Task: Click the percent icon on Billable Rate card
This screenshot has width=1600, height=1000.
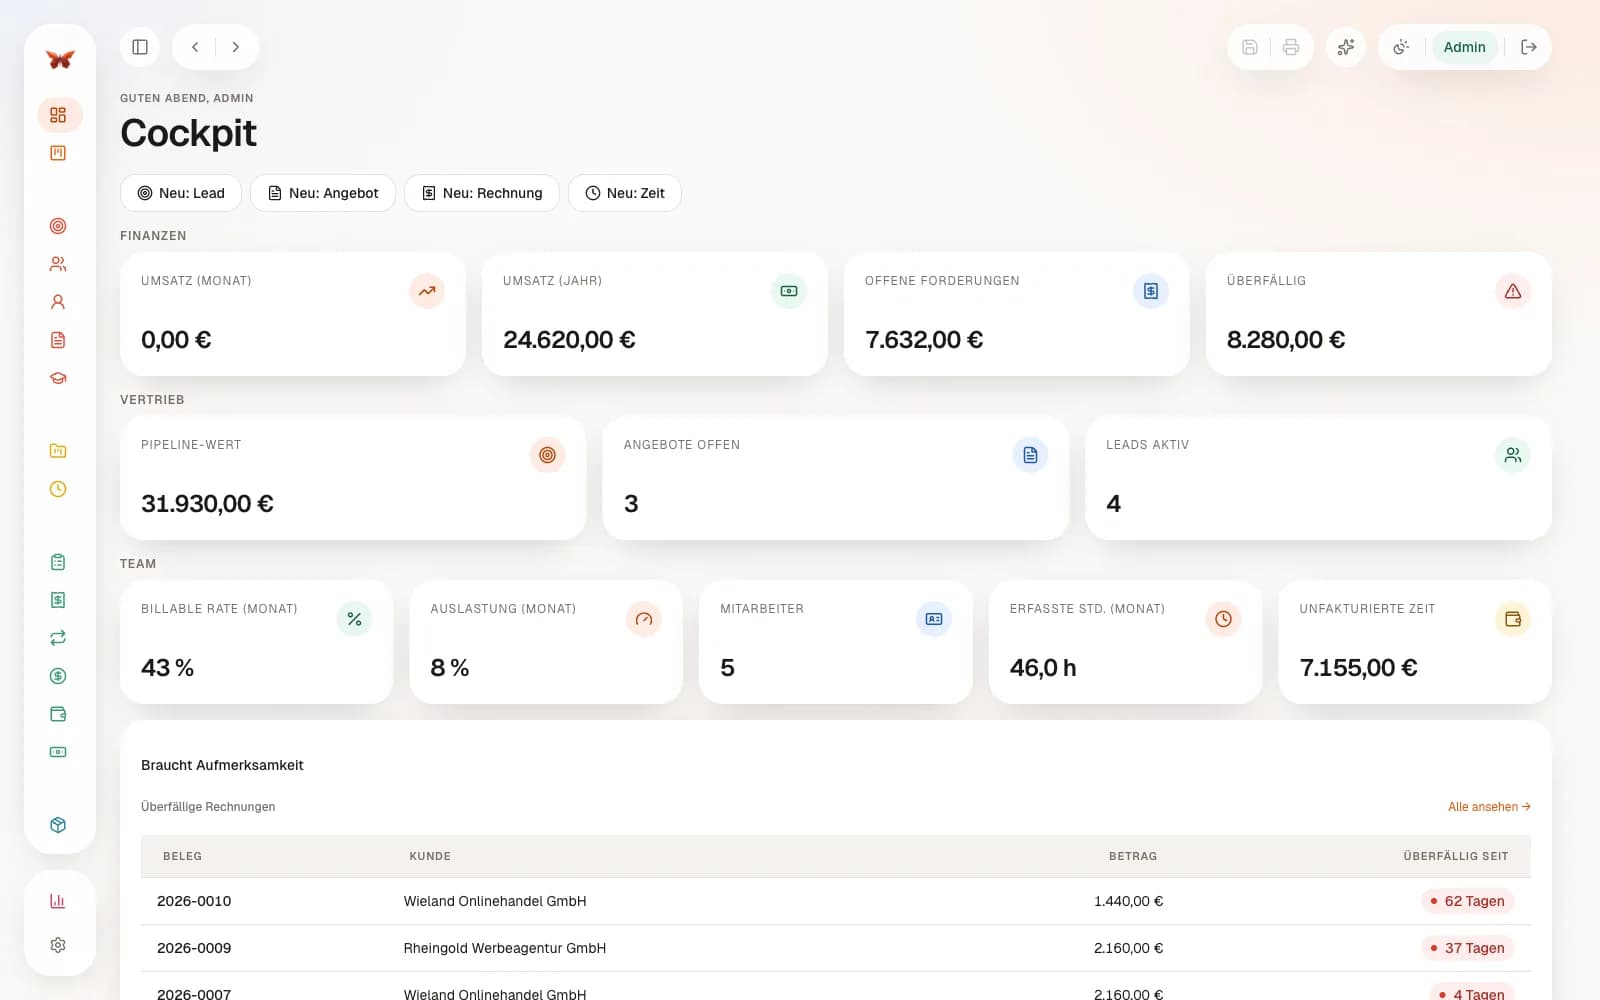Action: [x=354, y=619]
